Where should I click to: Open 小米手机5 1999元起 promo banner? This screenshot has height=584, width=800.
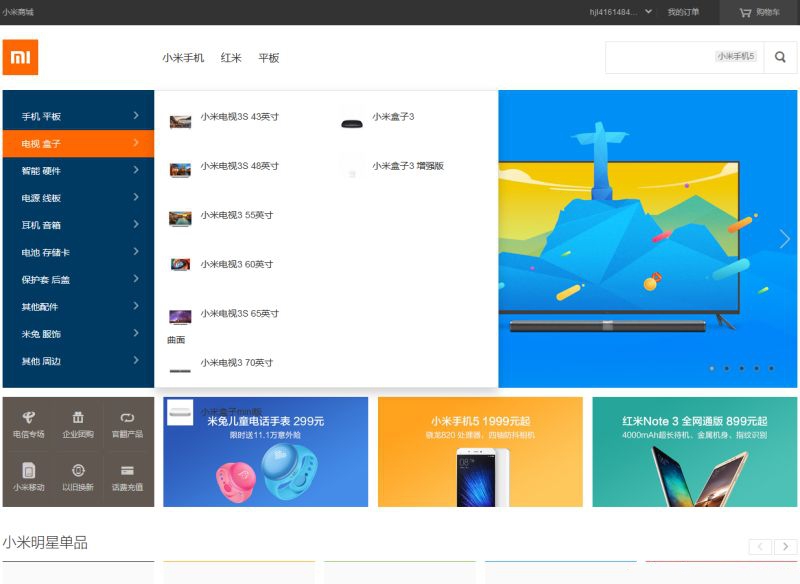(x=480, y=452)
